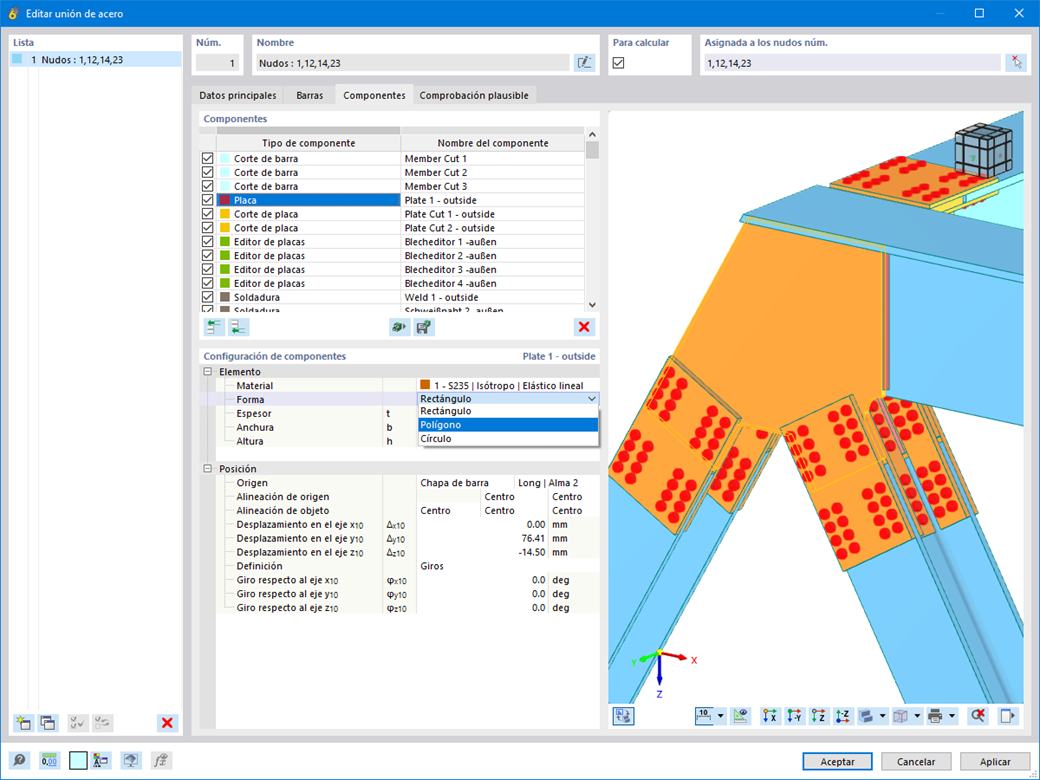Choose Polígono from the Forma dropdown
The height and width of the screenshot is (780, 1040).
coord(508,424)
